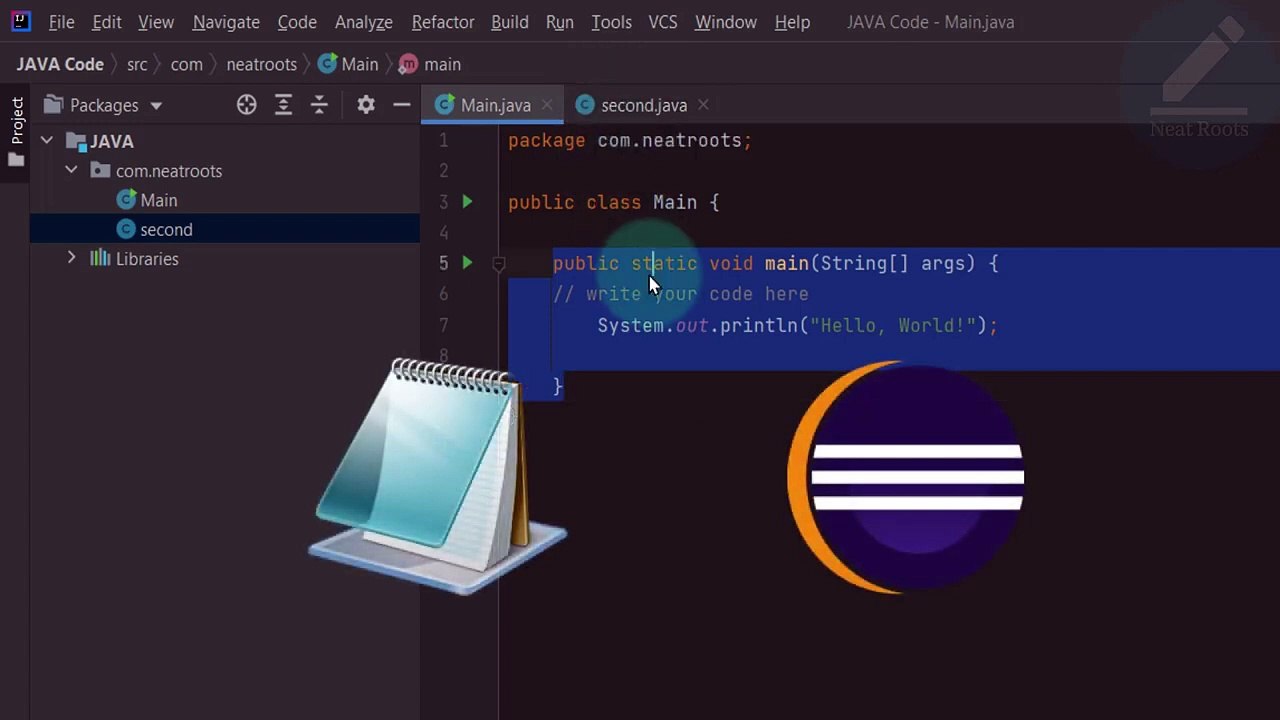Open the Code menu
The height and width of the screenshot is (720, 1280).
tap(297, 22)
